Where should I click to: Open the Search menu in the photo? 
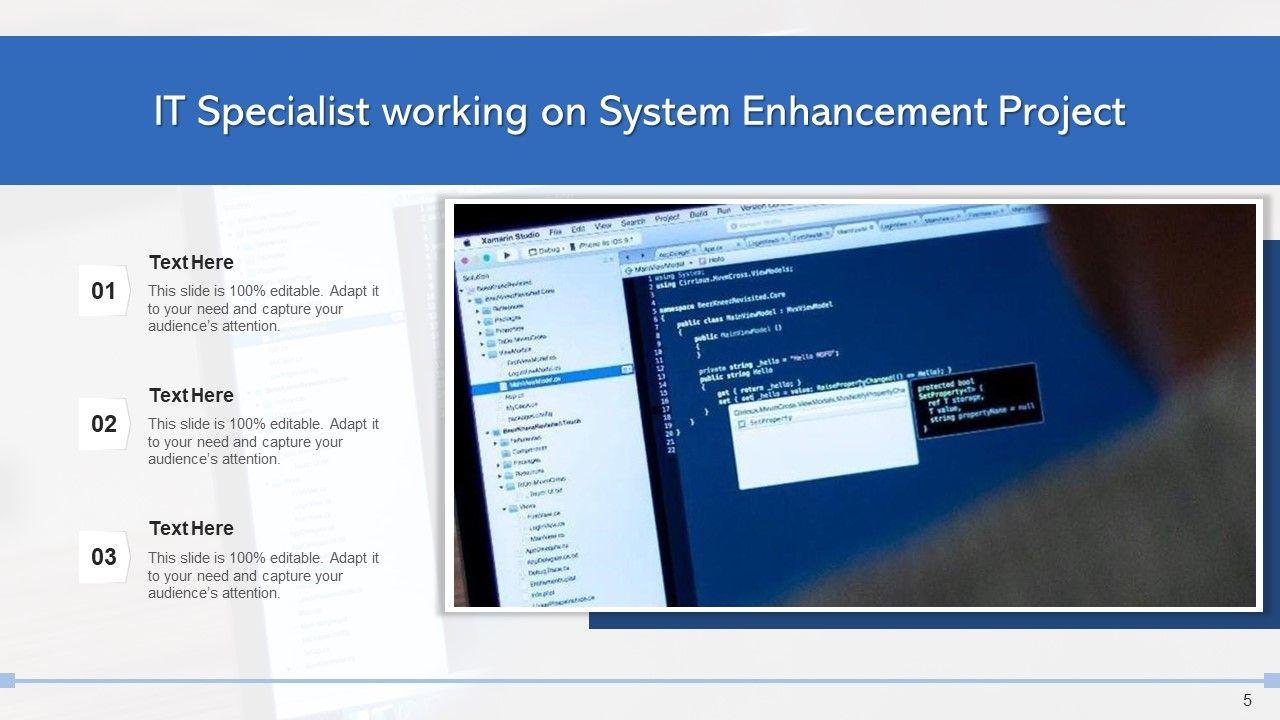[633, 222]
